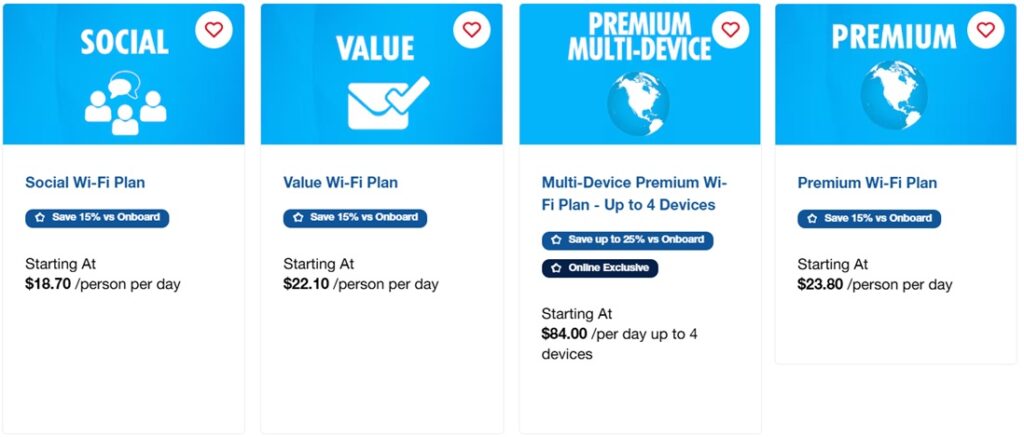Open the Social Wi-Fi Plan link

point(85,183)
